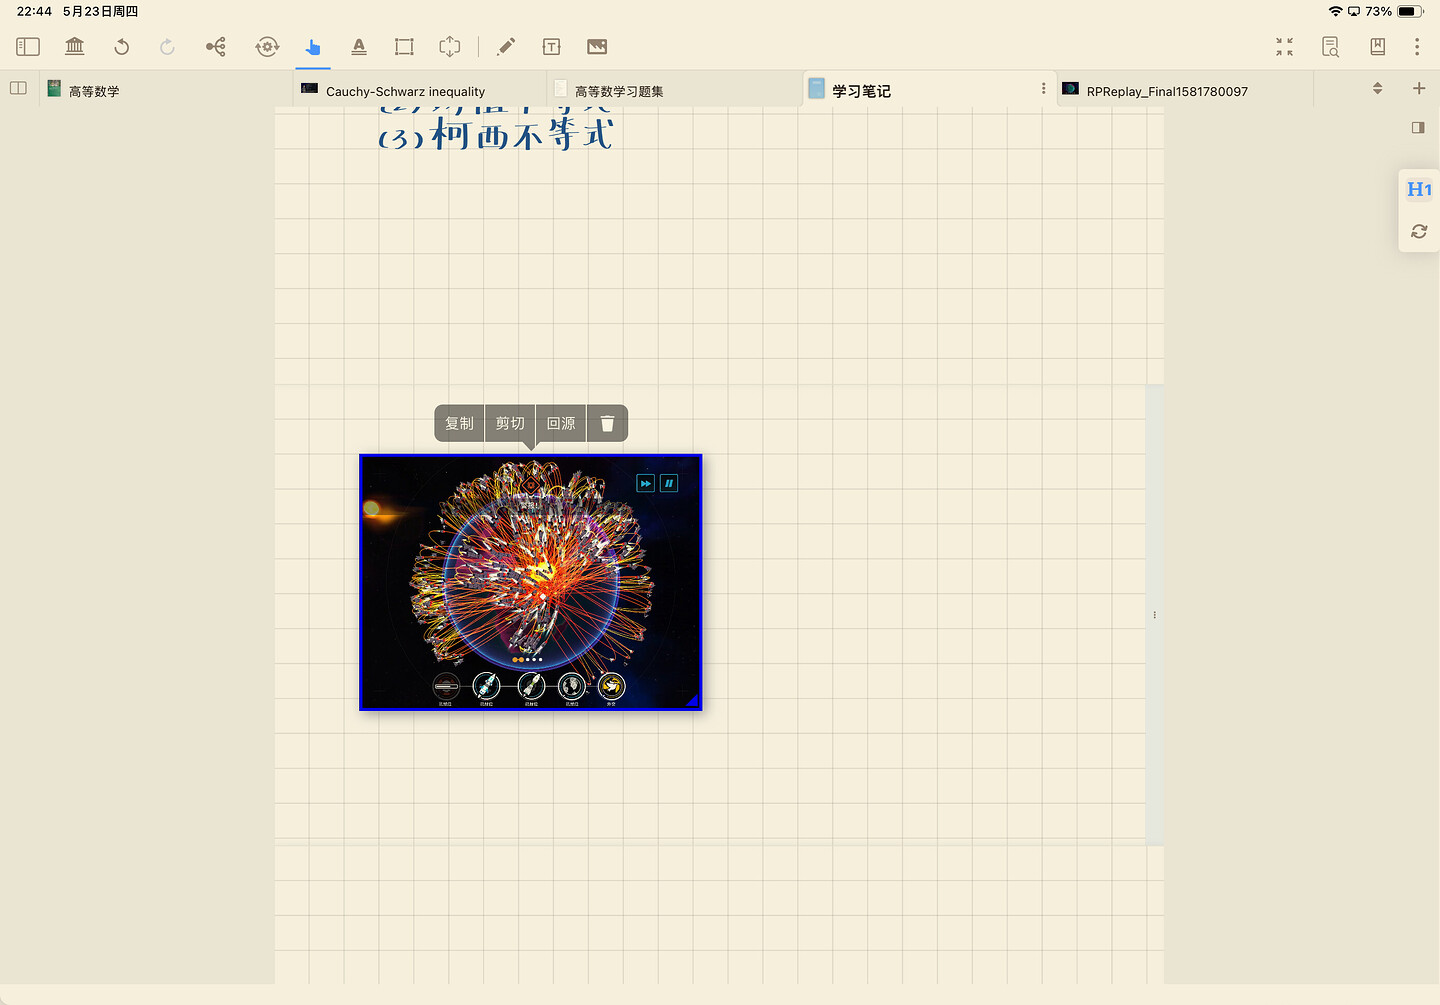
Task: Switch to the 高等数学习题集 tab
Action: 675,90
